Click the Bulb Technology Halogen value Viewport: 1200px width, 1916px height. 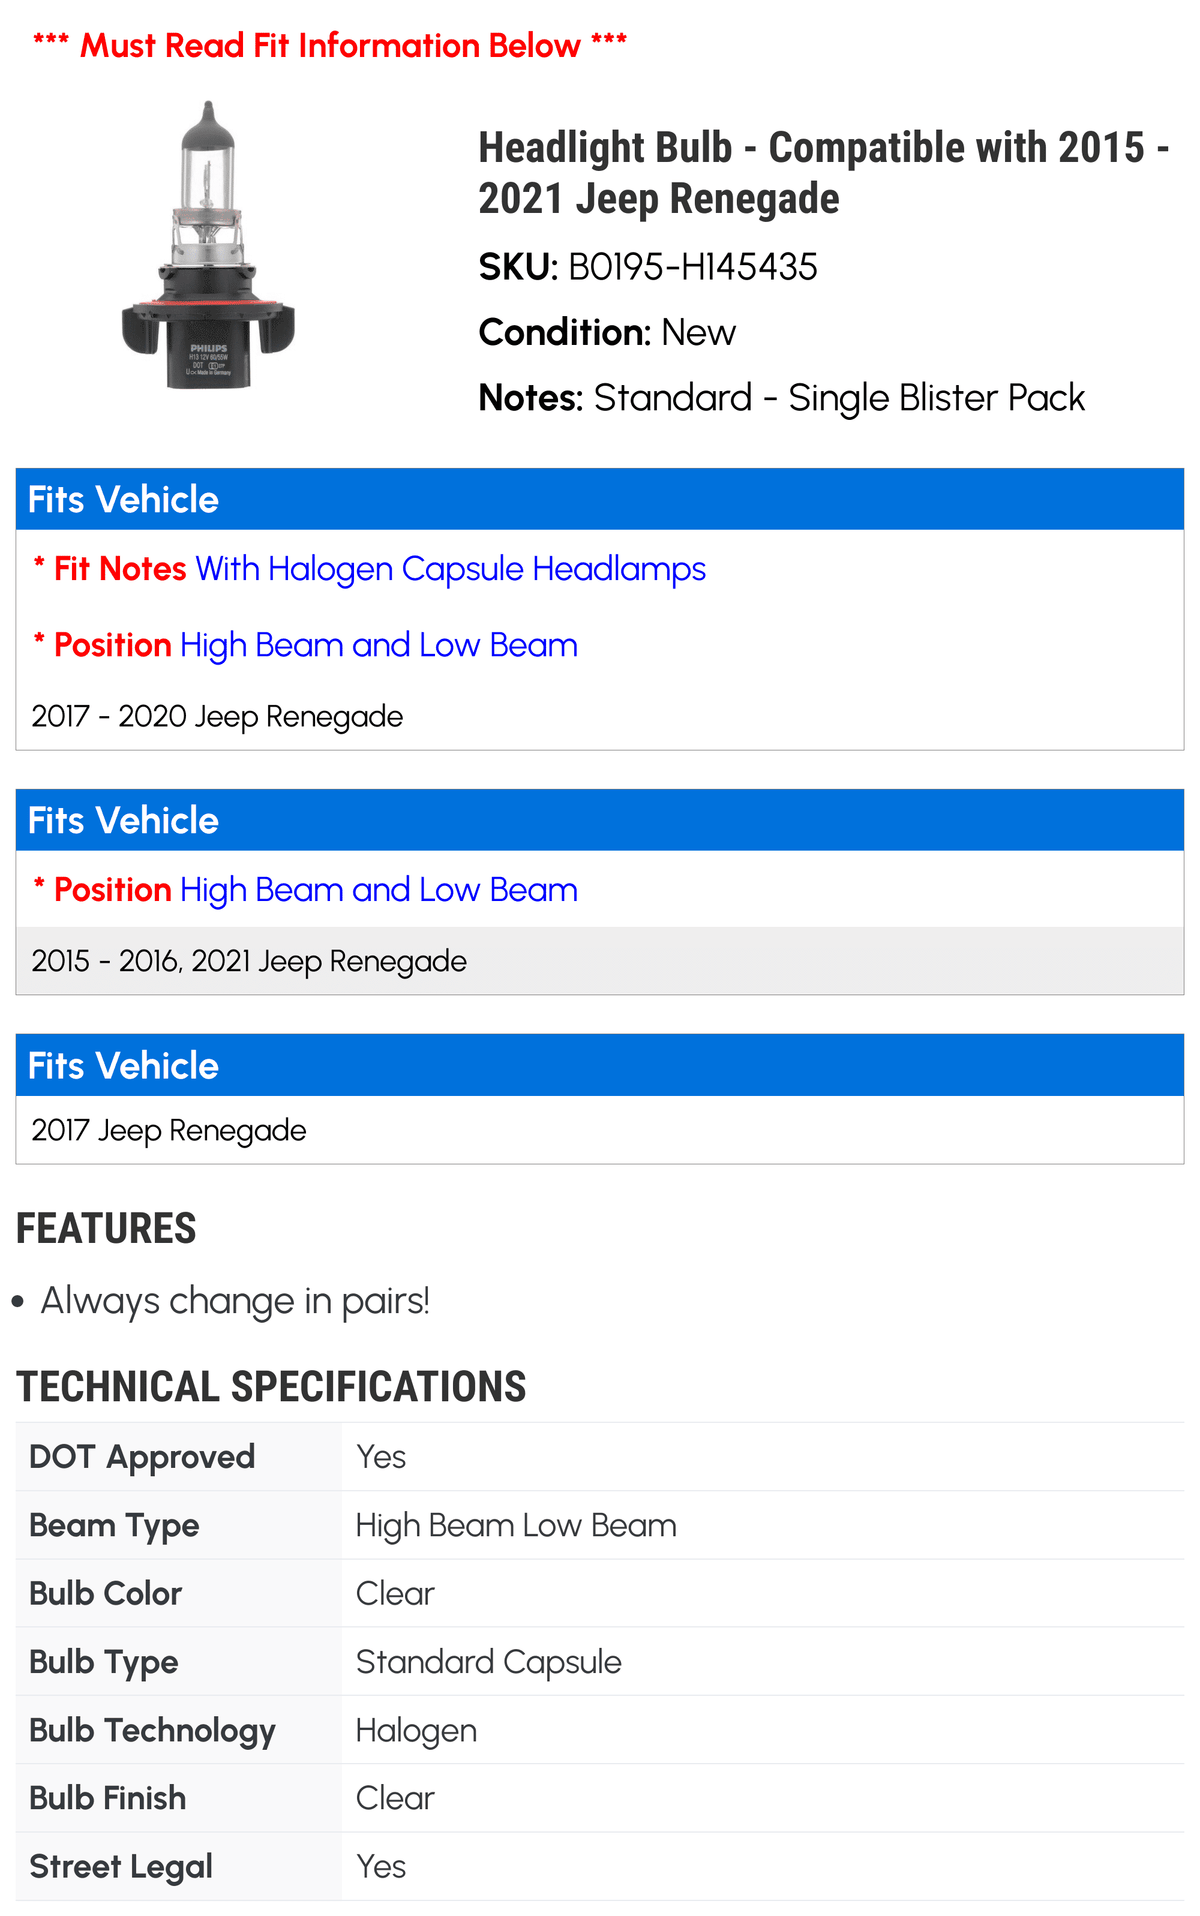[416, 1730]
